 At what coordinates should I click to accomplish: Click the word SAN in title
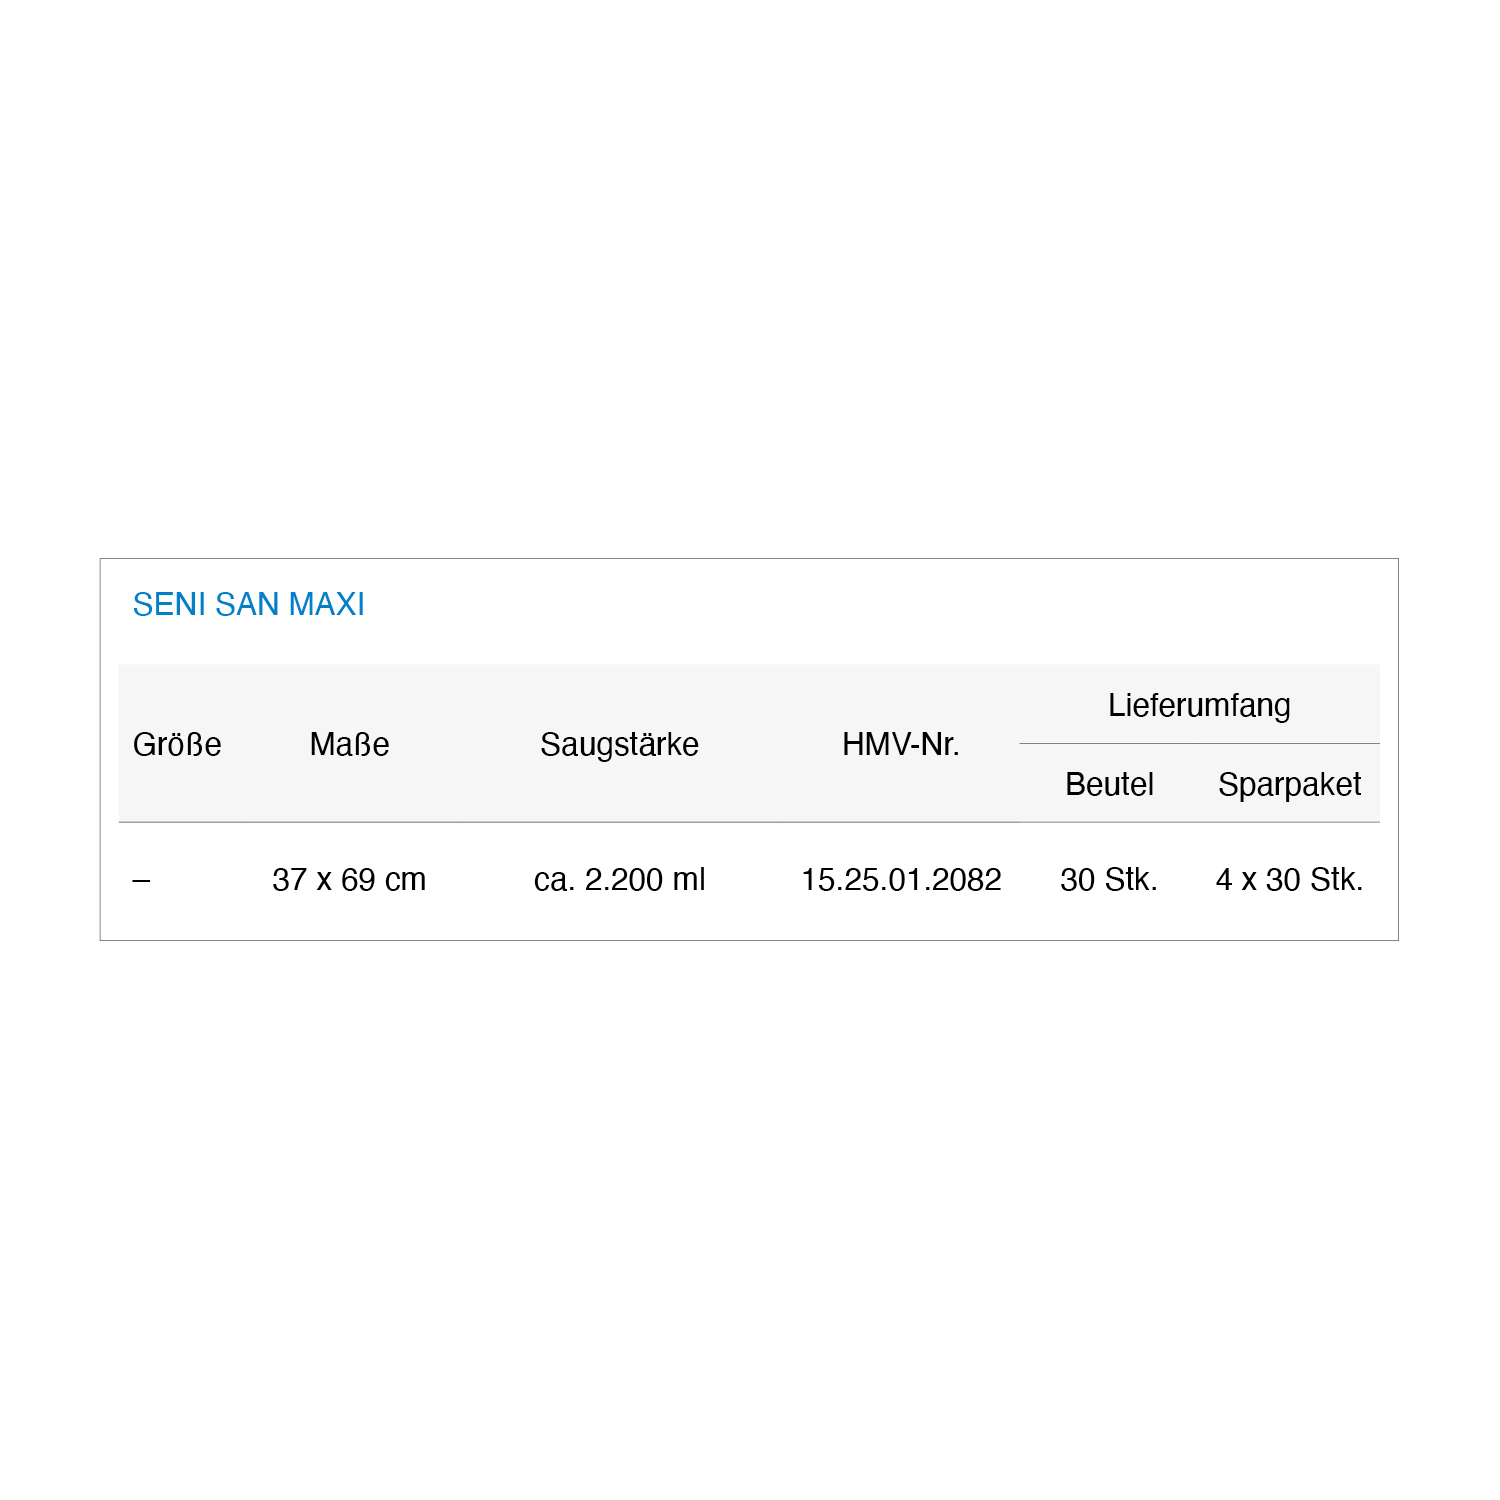pyautogui.click(x=247, y=604)
